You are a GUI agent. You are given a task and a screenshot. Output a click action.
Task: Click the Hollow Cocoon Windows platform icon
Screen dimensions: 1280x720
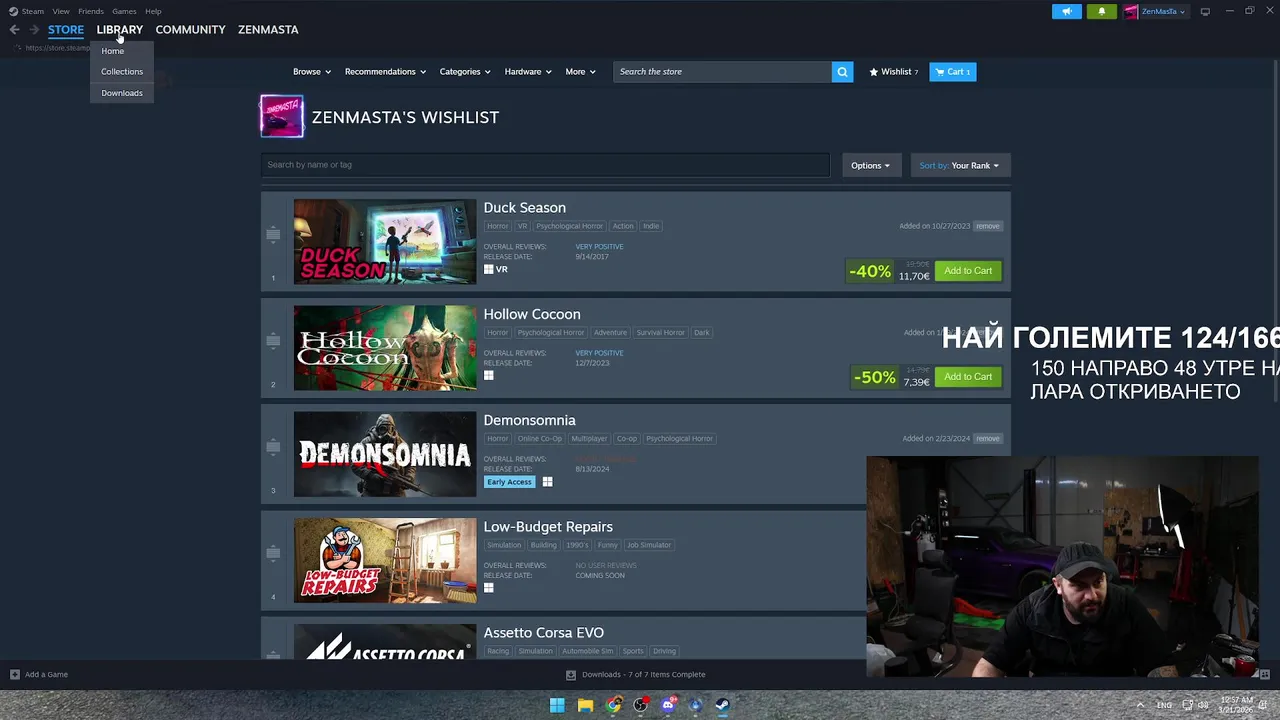(x=489, y=376)
